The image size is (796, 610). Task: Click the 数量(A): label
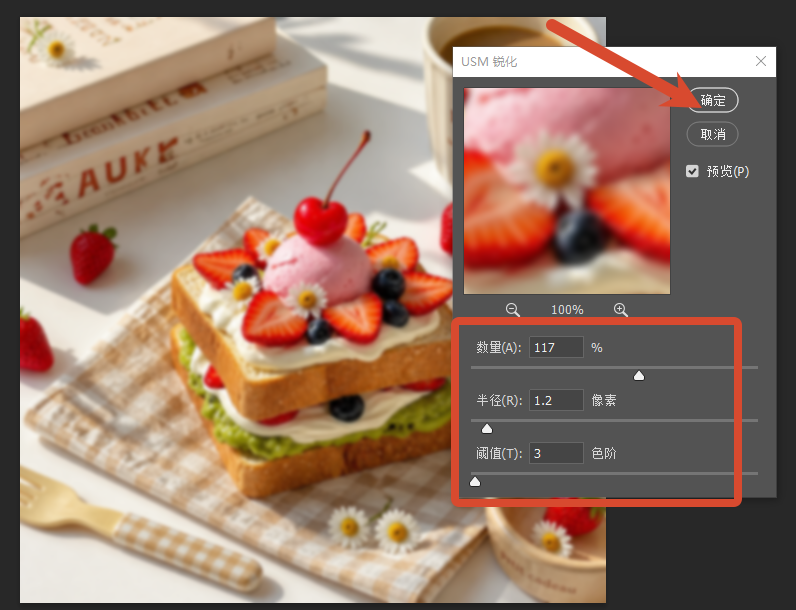(x=499, y=348)
